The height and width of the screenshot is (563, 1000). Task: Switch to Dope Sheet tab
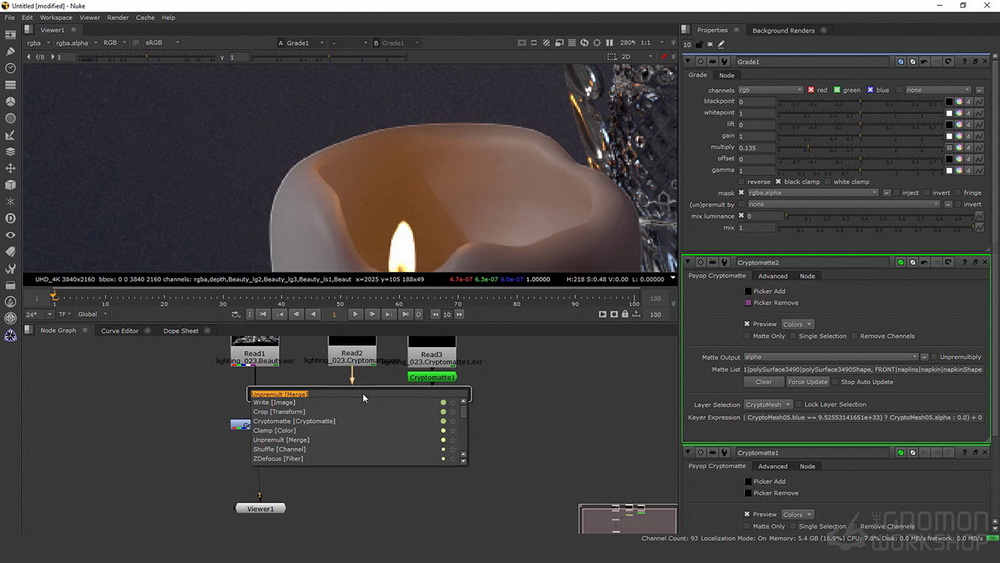click(180, 331)
